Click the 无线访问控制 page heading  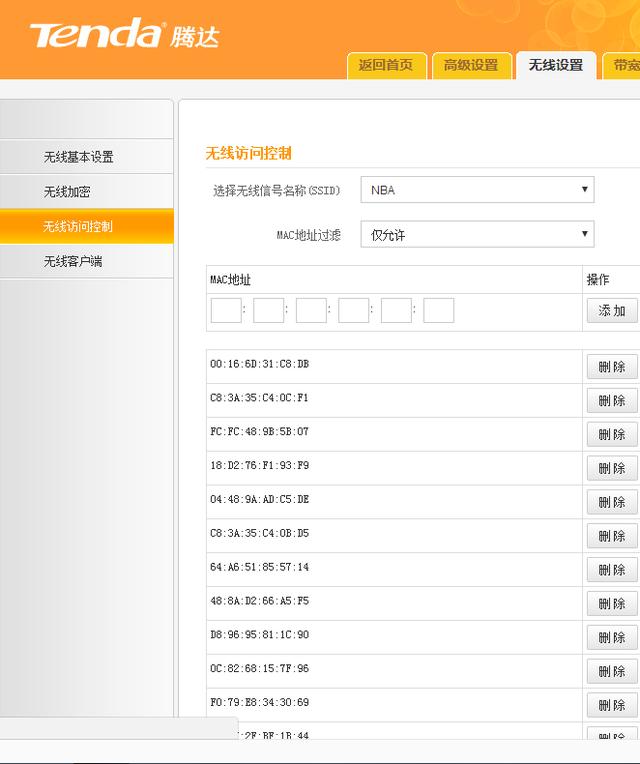(248, 153)
